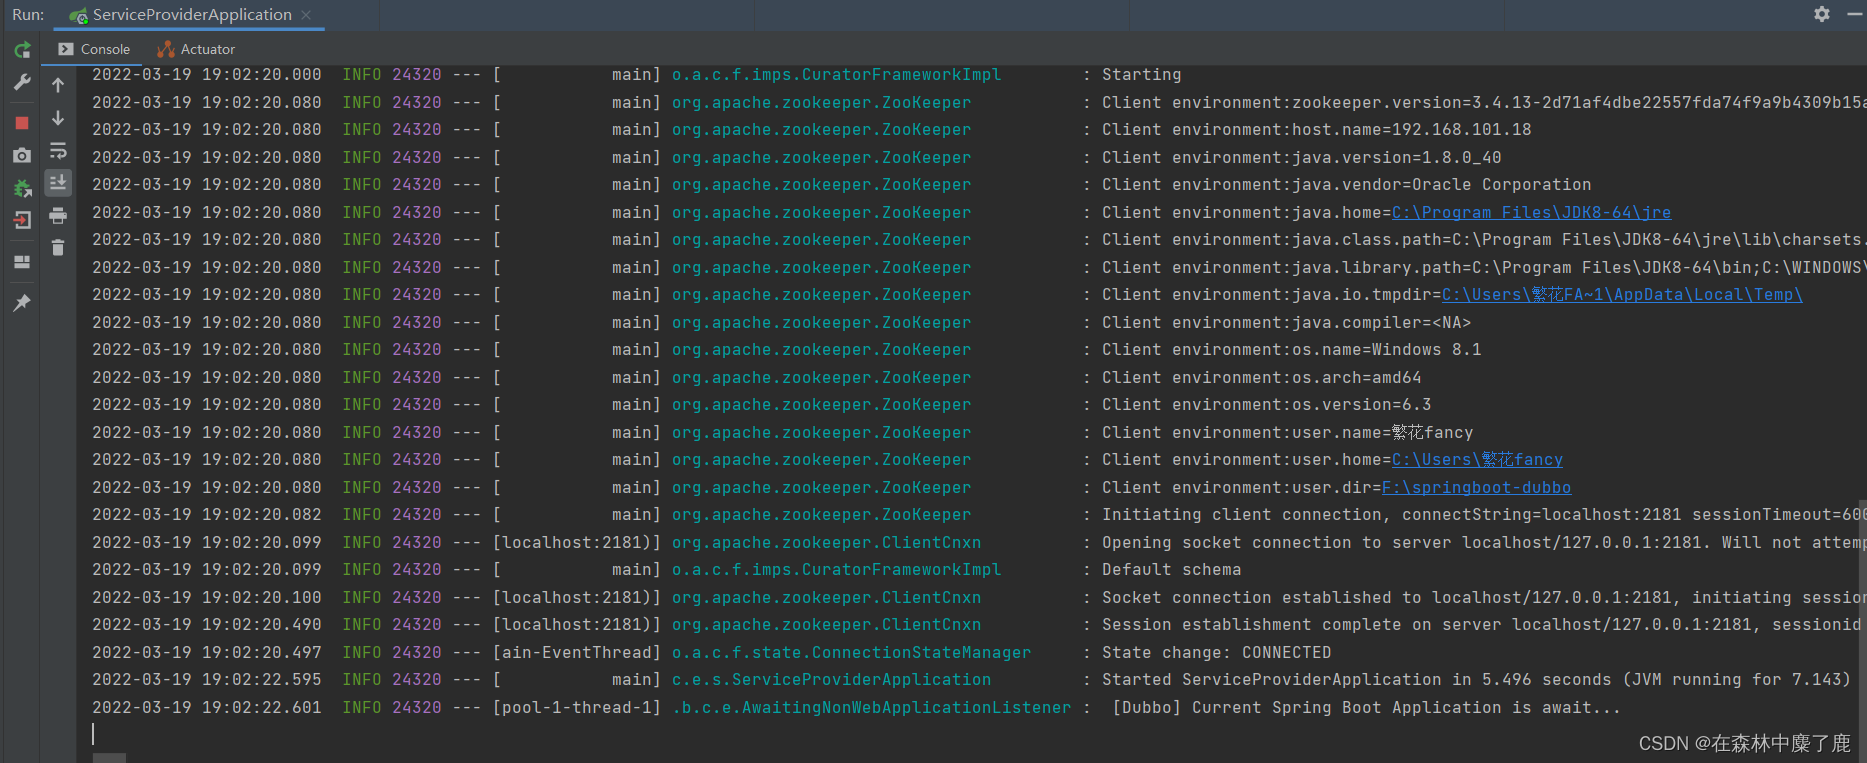Open the AppData\Local\Temp path link

coord(1622,295)
